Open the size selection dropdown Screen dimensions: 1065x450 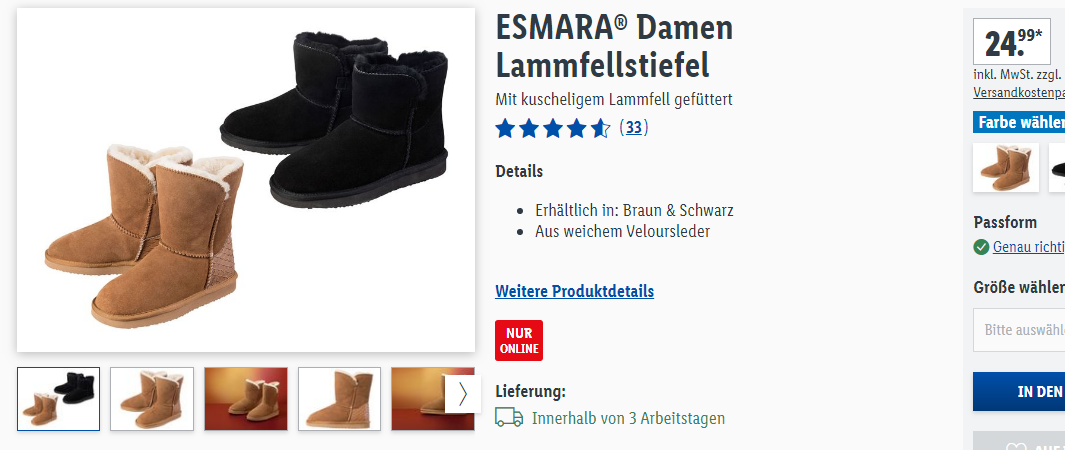1019,330
